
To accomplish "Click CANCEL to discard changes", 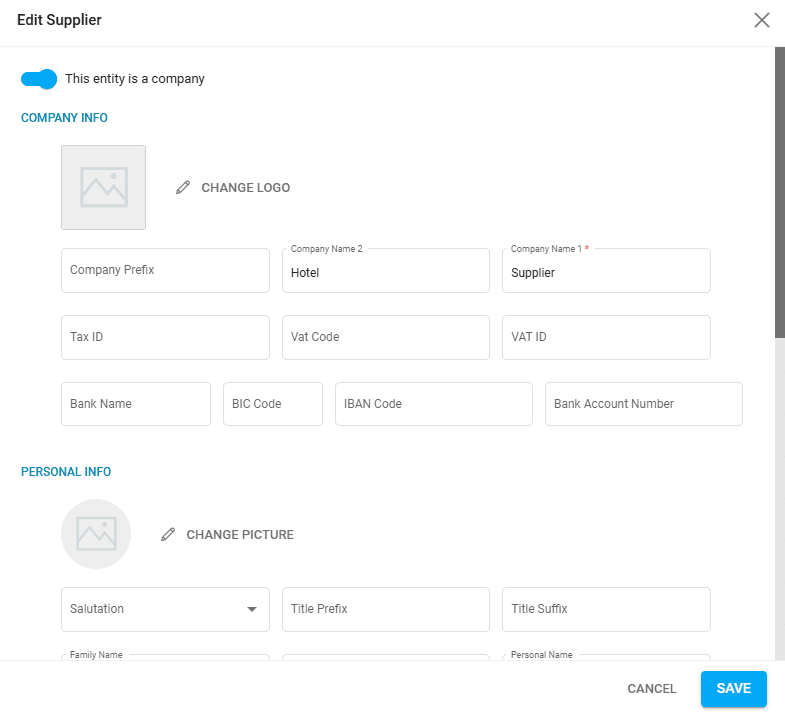I will 652,689.
